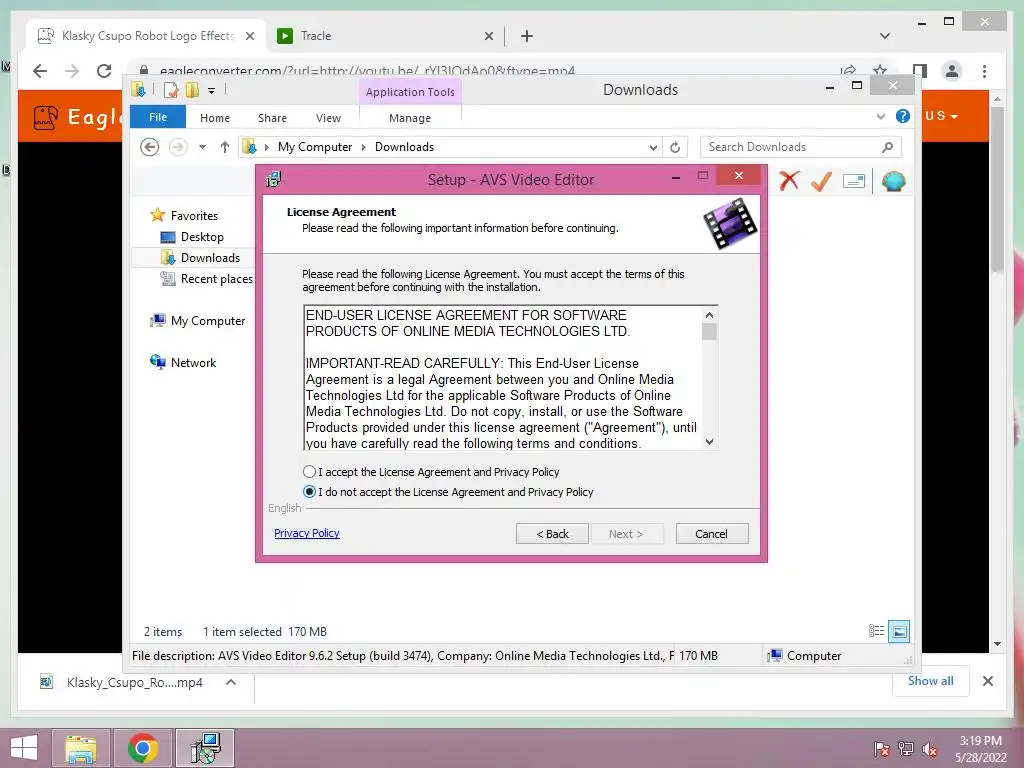
Task: Go up one folder level in Explorer
Action: [x=225, y=147]
